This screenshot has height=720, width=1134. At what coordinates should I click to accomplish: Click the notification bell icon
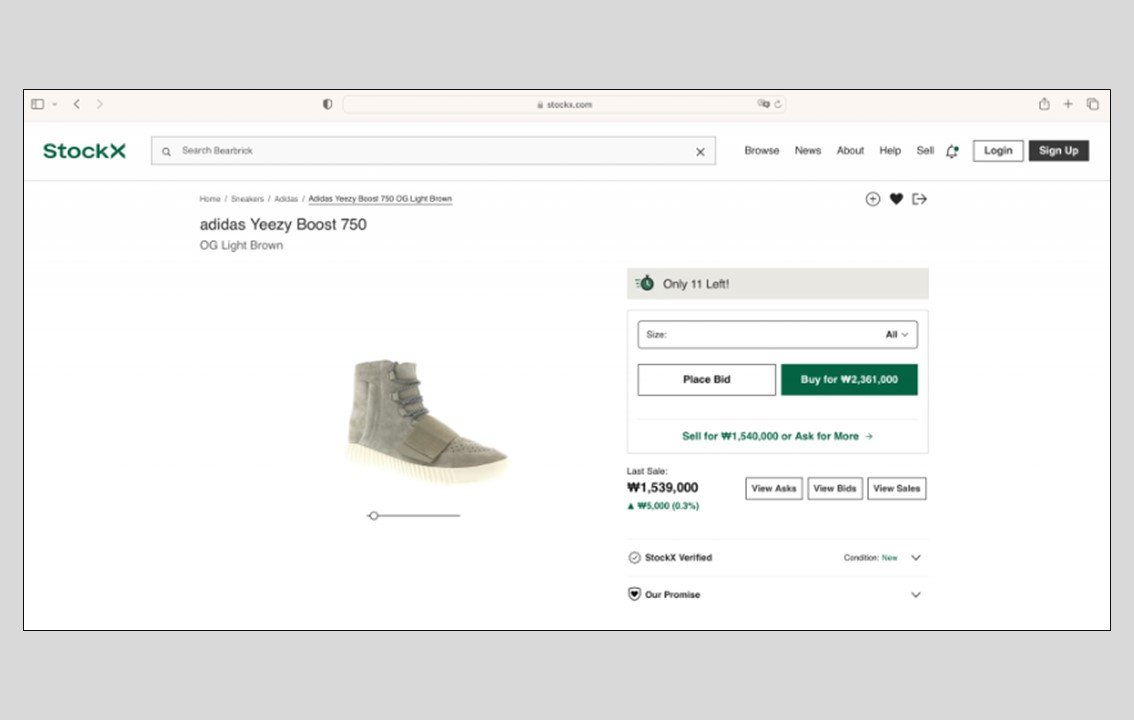pyautogui.click(x=952, y=151)
